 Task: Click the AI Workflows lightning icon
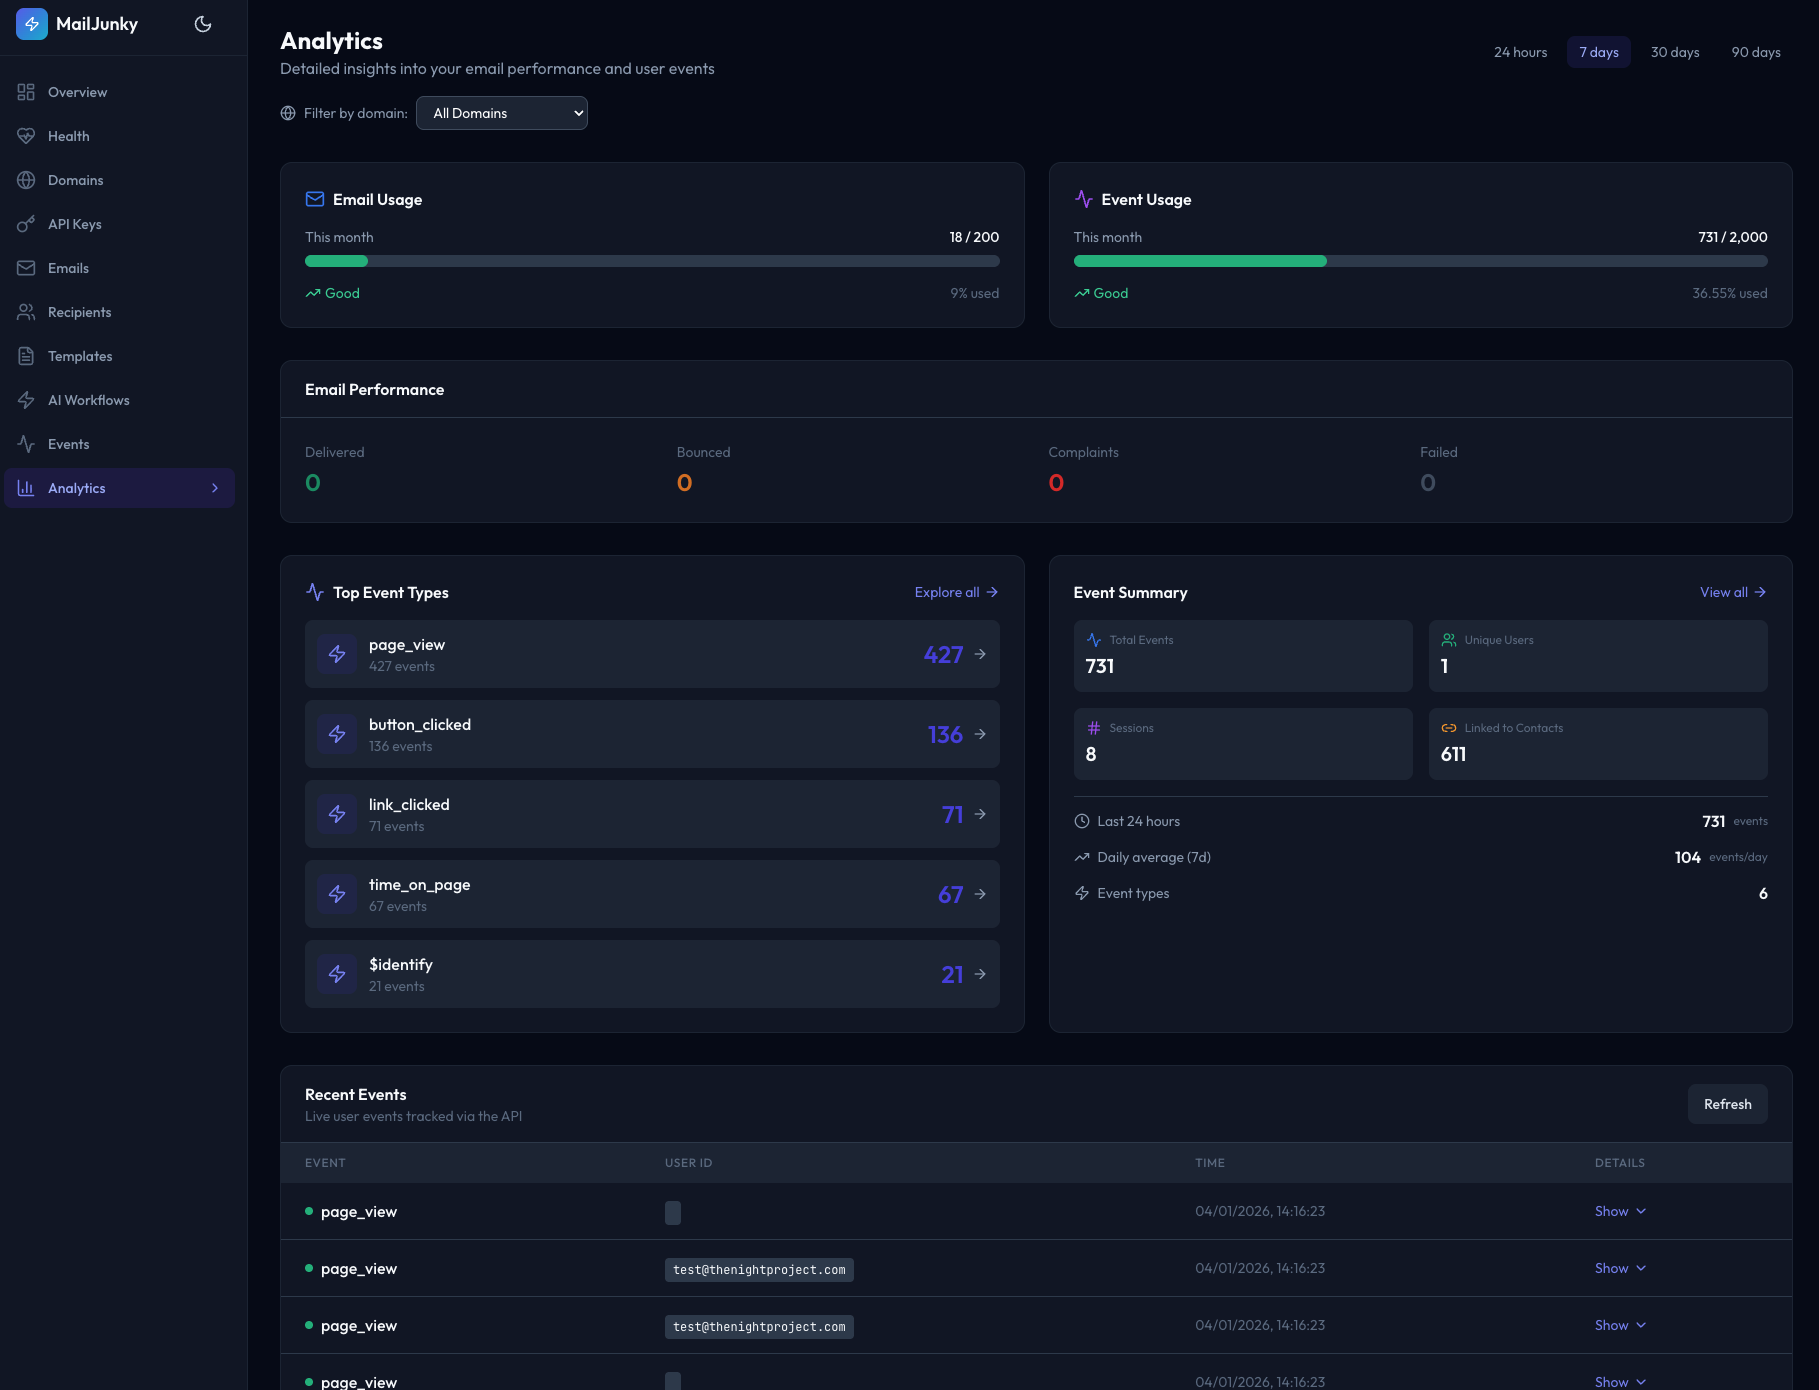coord(27,400)
